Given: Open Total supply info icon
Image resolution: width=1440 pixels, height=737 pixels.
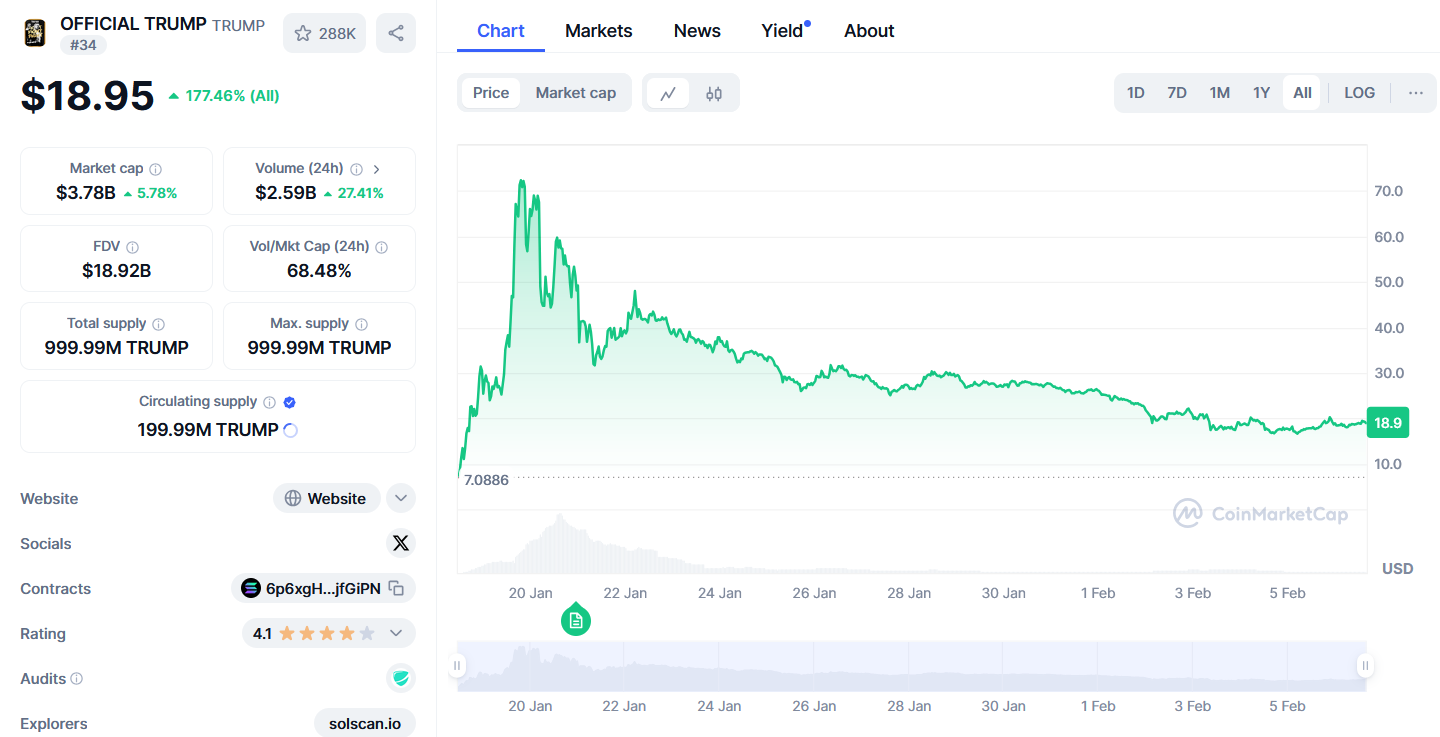Looking at the screenshot, I should click(158, 324).
